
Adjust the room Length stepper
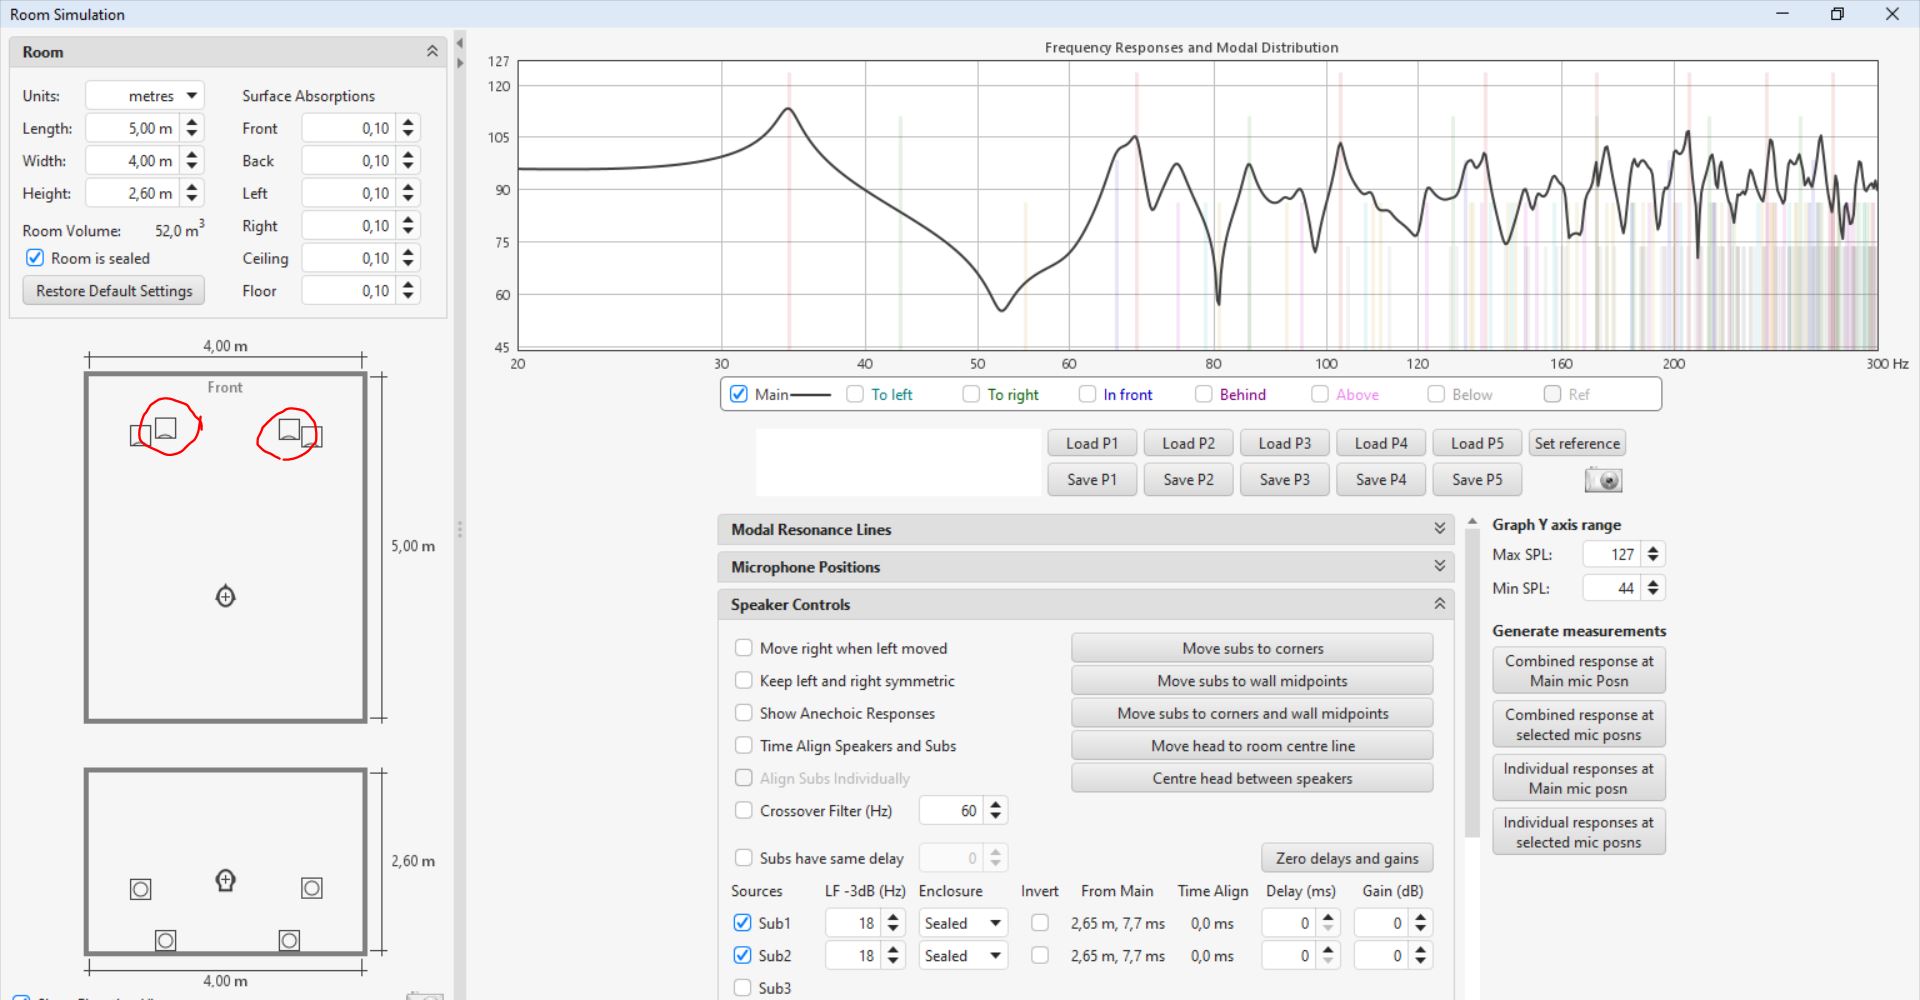(192, 128)
